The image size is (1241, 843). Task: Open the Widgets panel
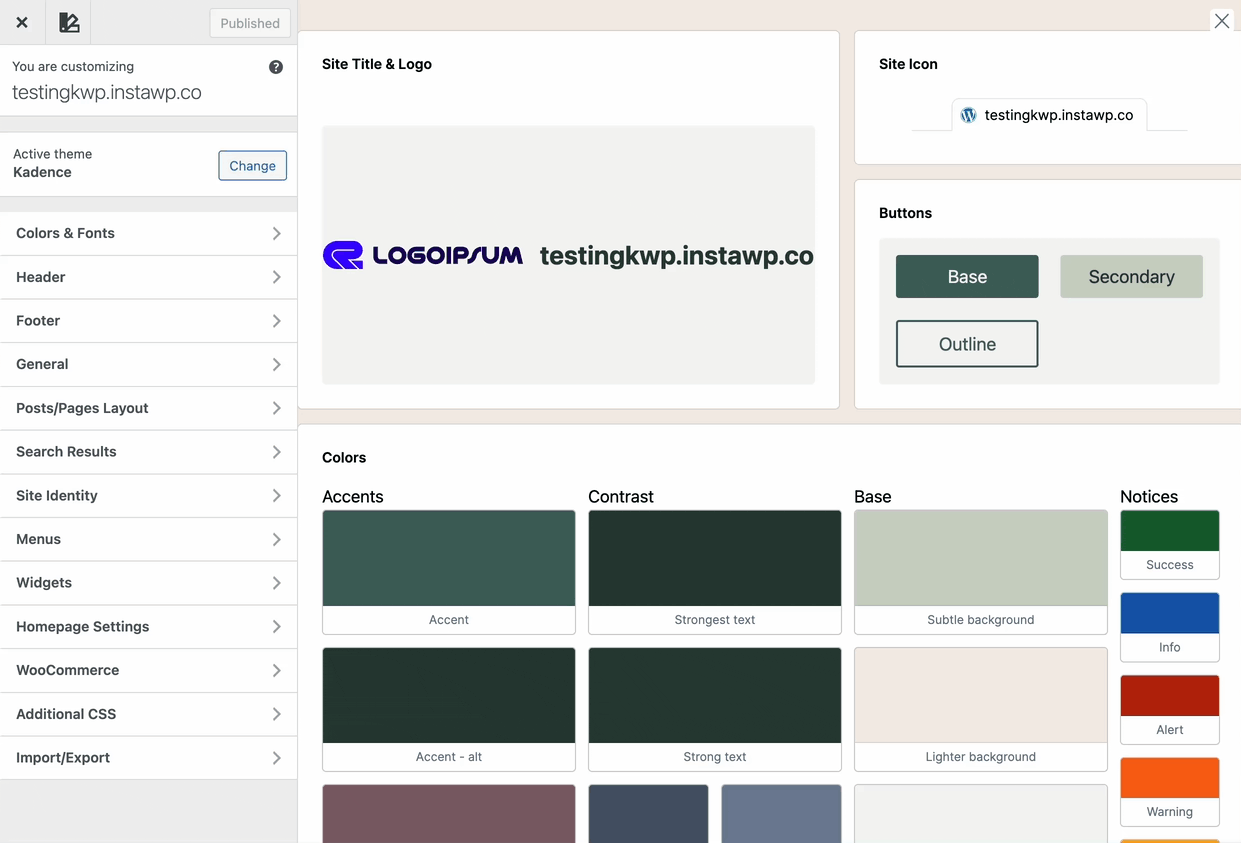point(148,582)
